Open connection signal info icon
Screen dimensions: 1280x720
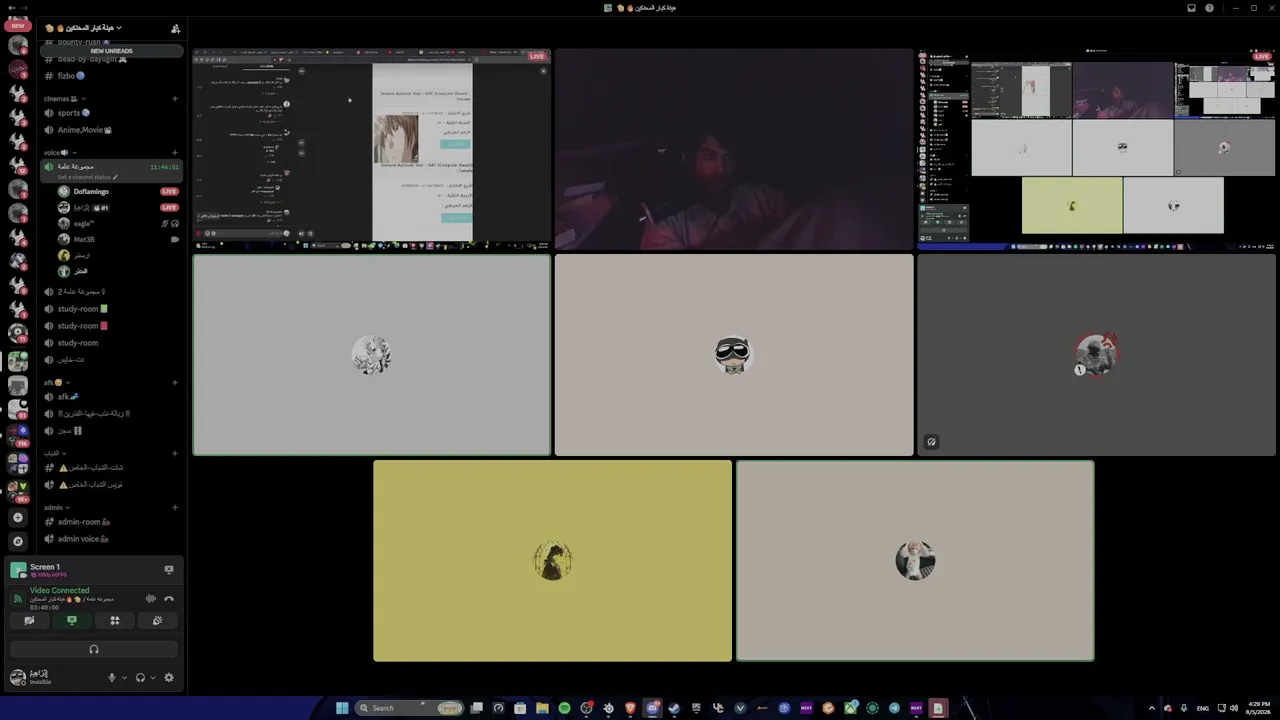17,599
